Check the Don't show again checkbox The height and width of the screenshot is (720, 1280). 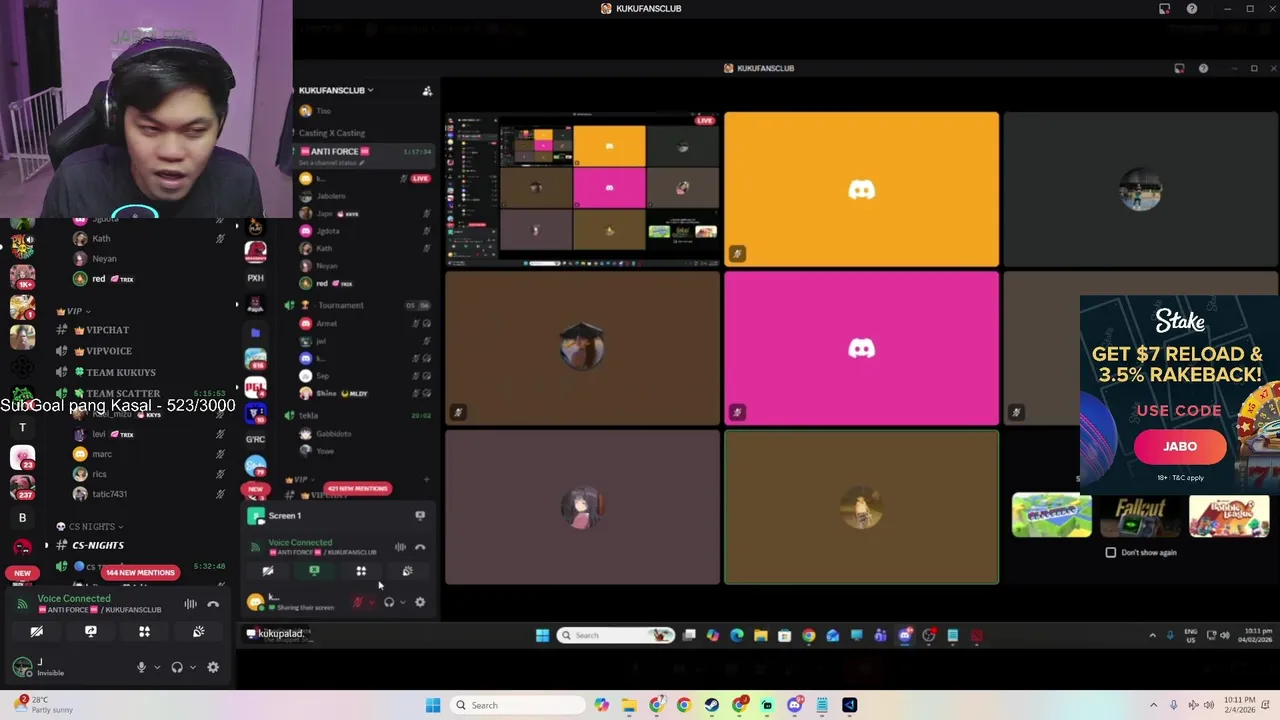(1111, 552)
